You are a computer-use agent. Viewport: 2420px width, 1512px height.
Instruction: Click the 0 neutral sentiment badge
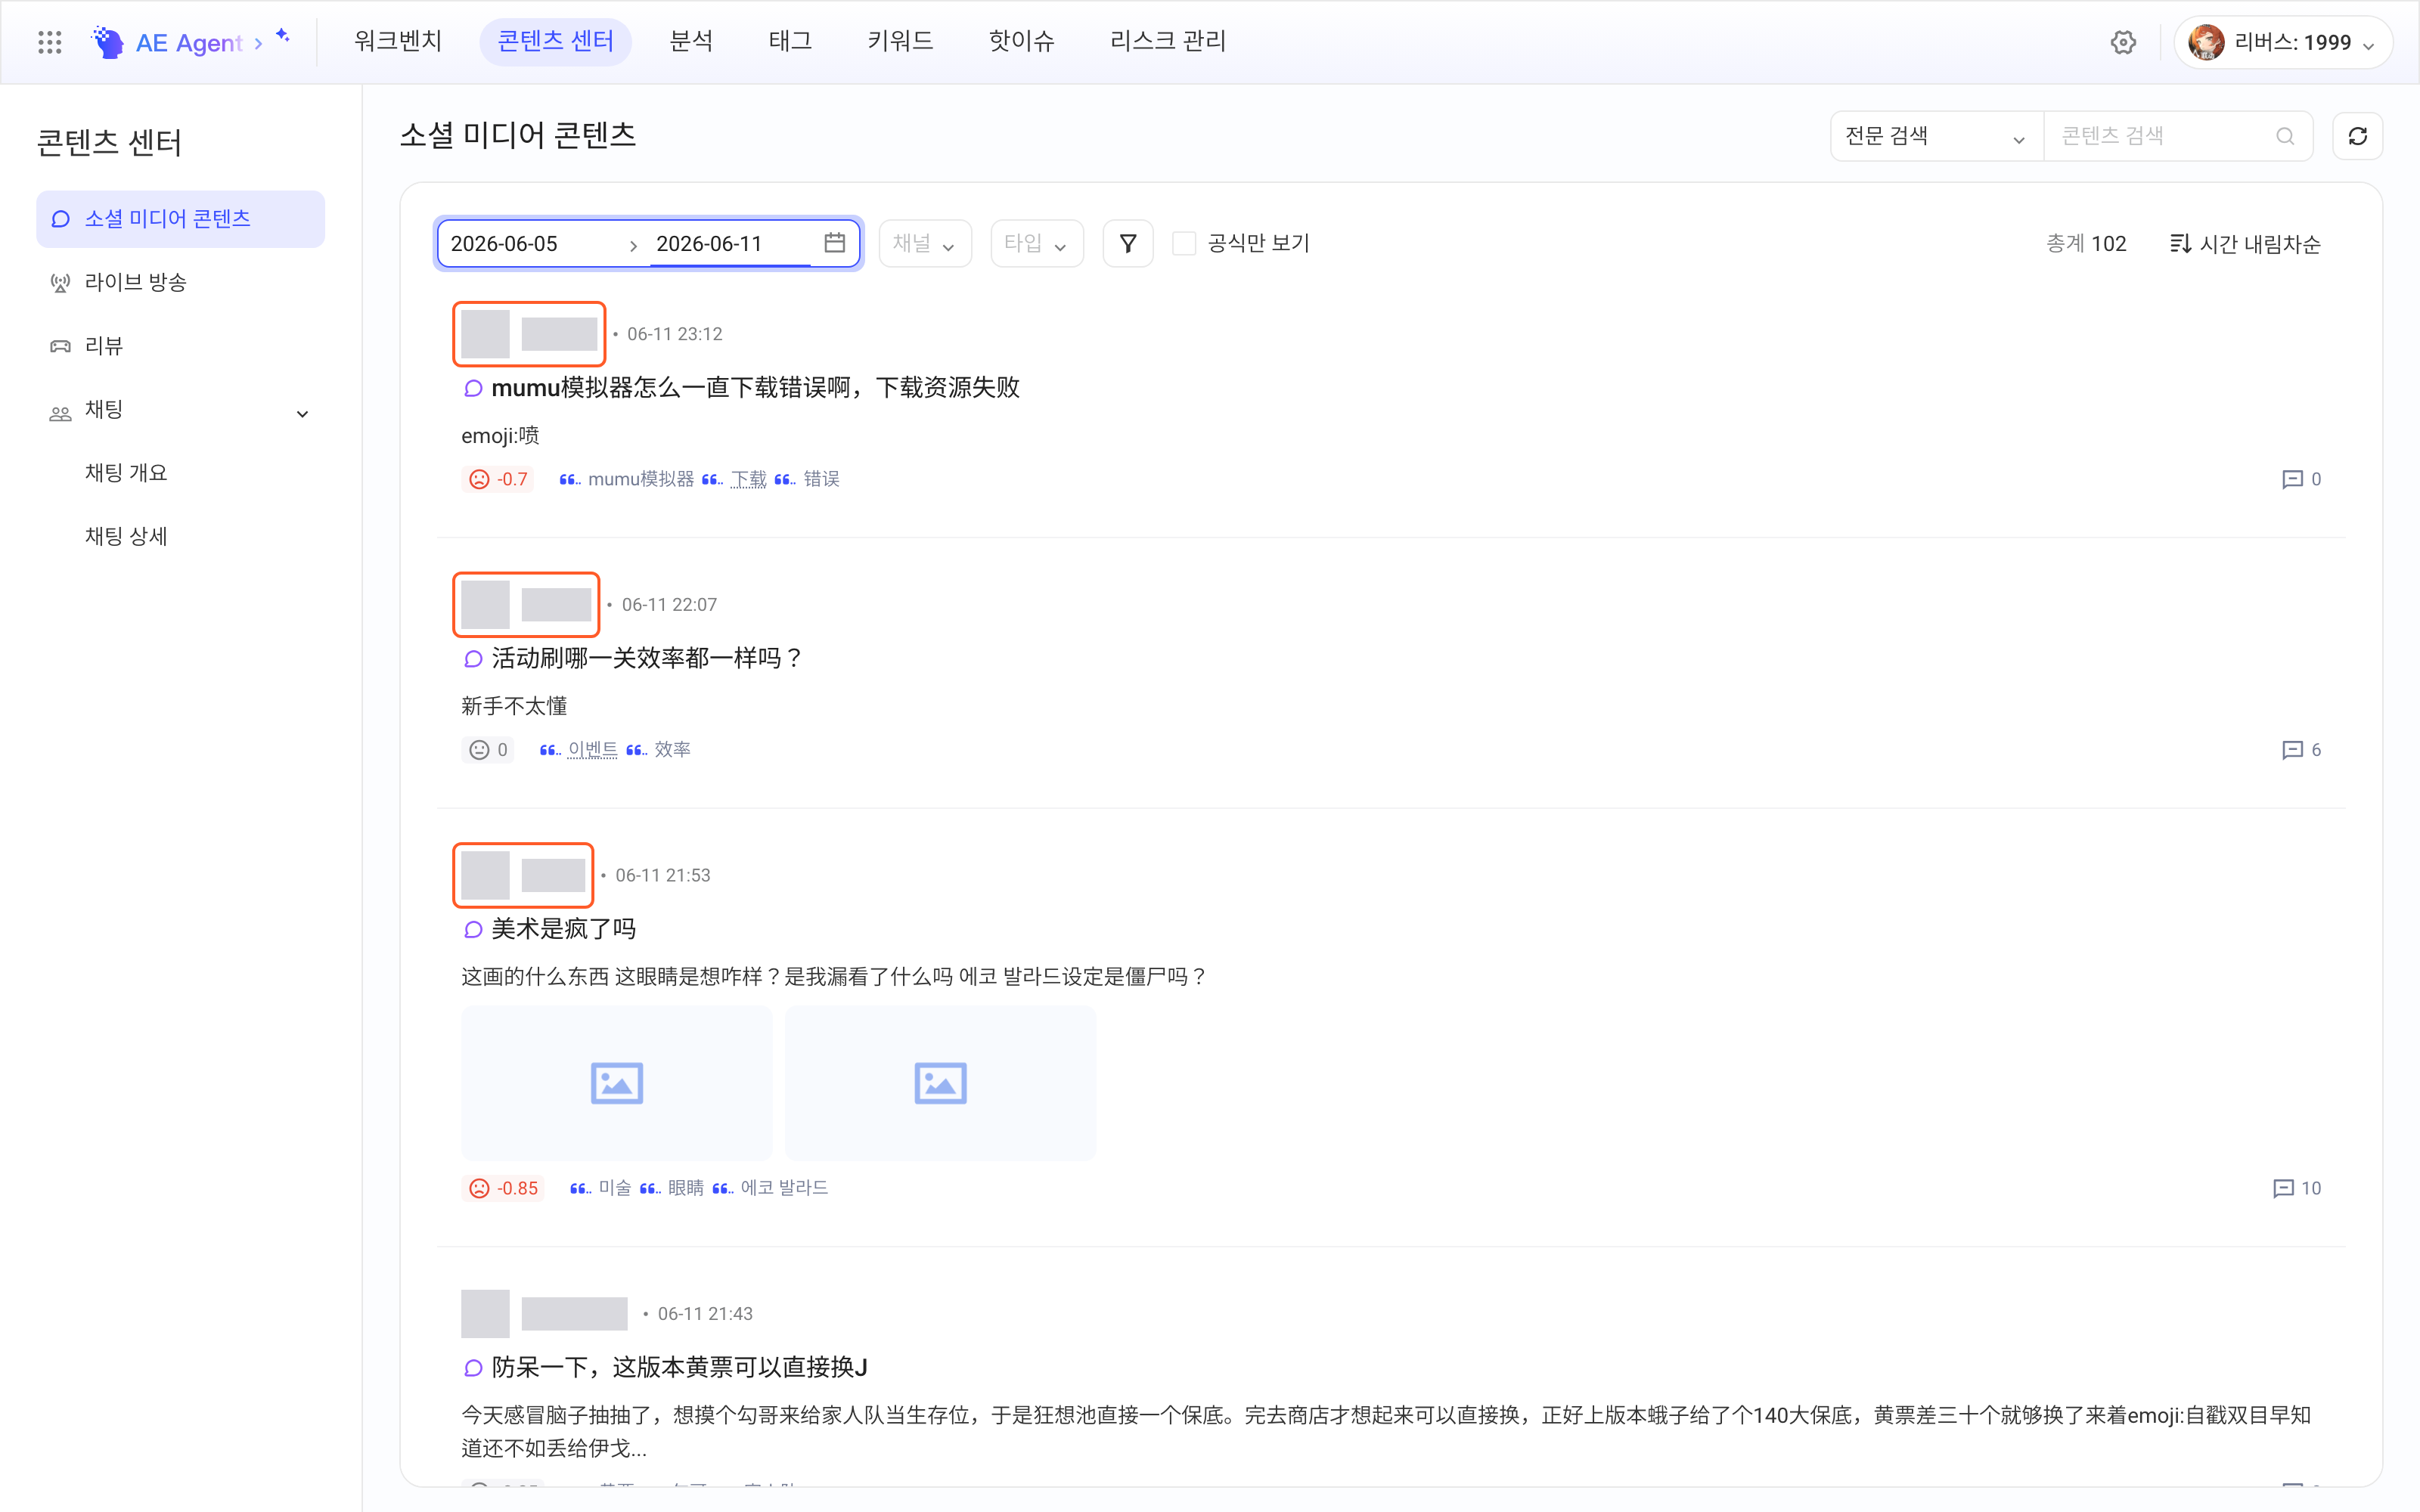pyautogui.click(x=488, y=750)
